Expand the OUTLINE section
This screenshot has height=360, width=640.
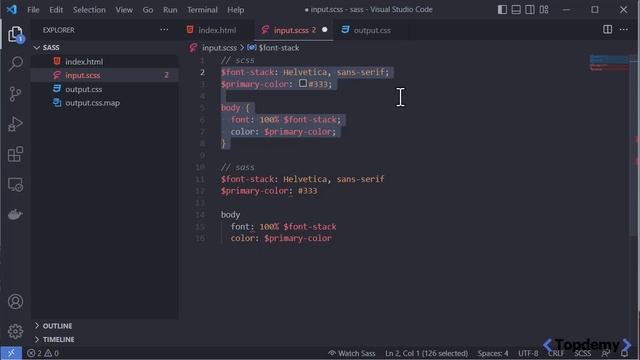tap(104, 326)
